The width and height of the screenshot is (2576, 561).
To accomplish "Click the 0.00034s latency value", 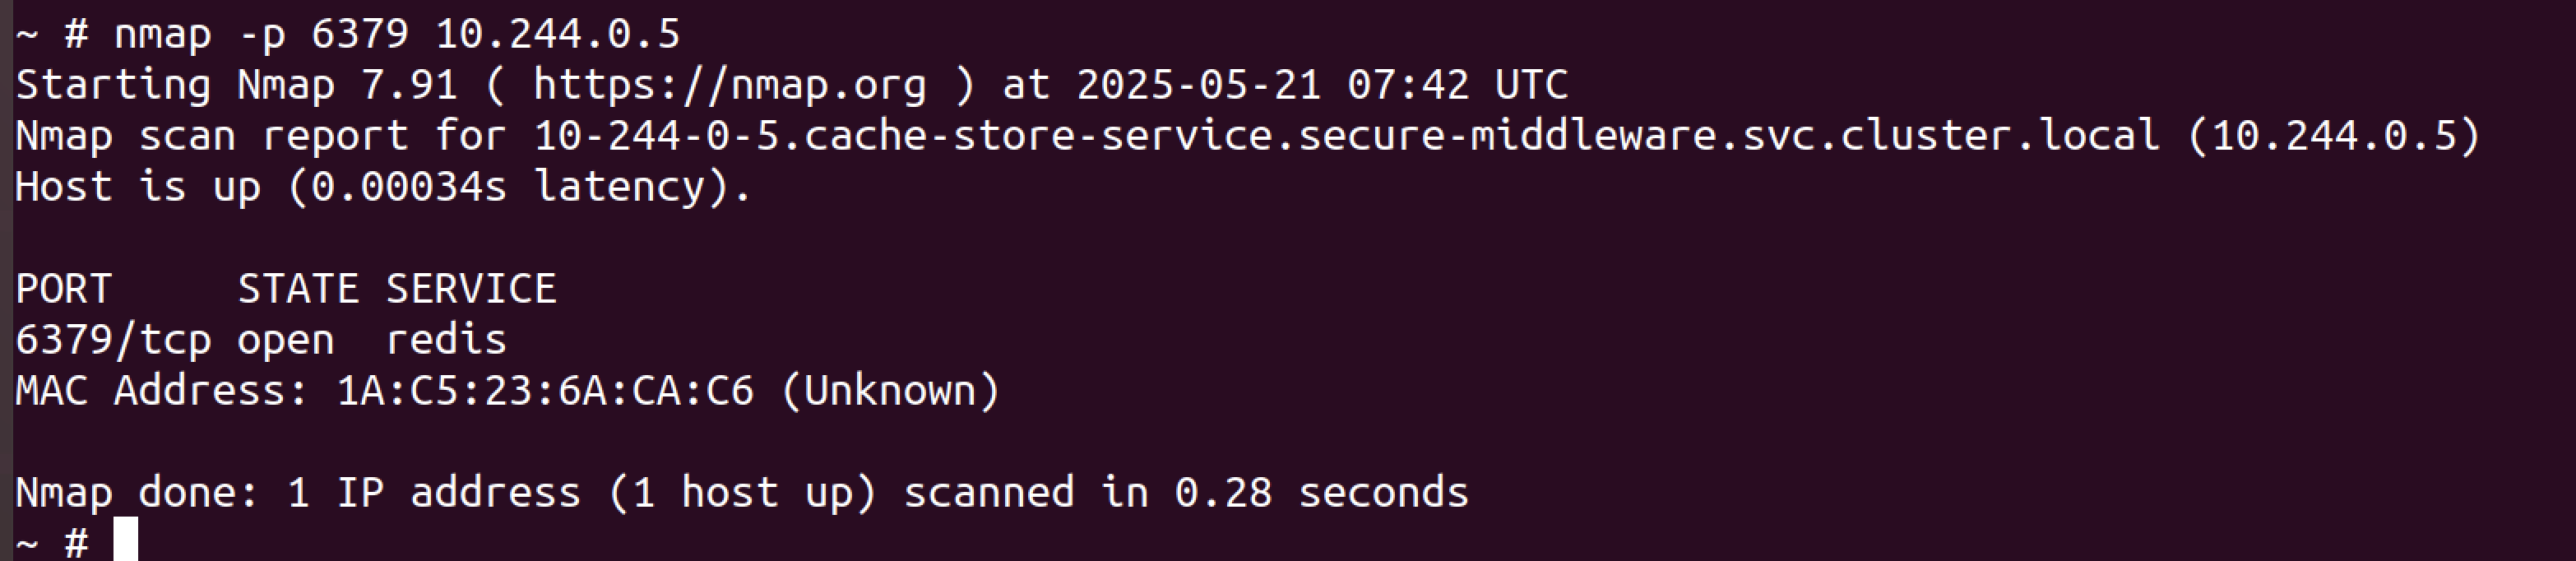I will [408, 187].
